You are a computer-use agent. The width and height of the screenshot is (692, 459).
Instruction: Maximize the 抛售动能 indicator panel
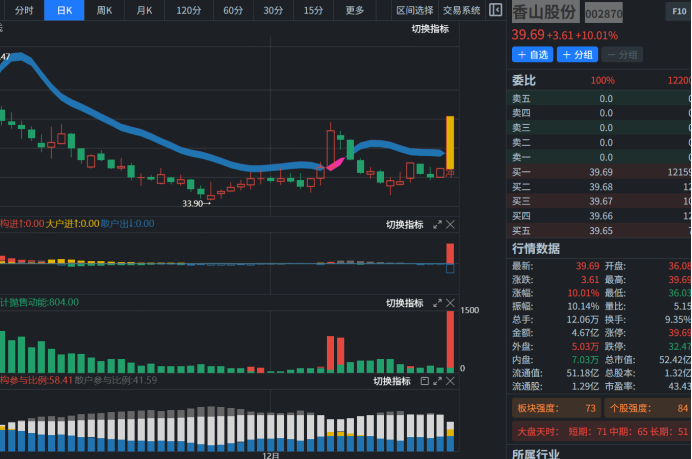pos(437,303)
